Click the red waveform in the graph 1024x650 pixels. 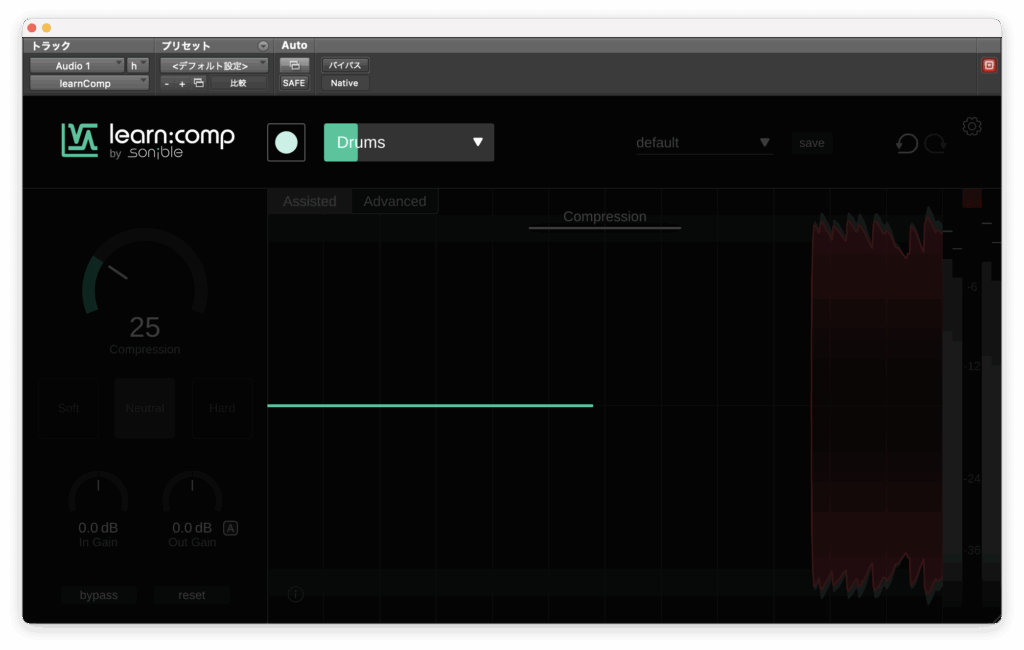[877, 405]
